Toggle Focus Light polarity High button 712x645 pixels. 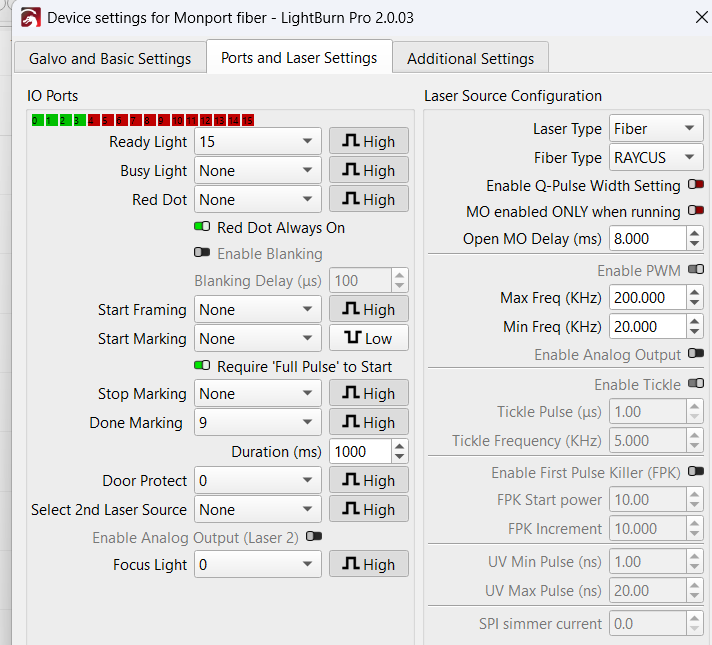(368, 565)
